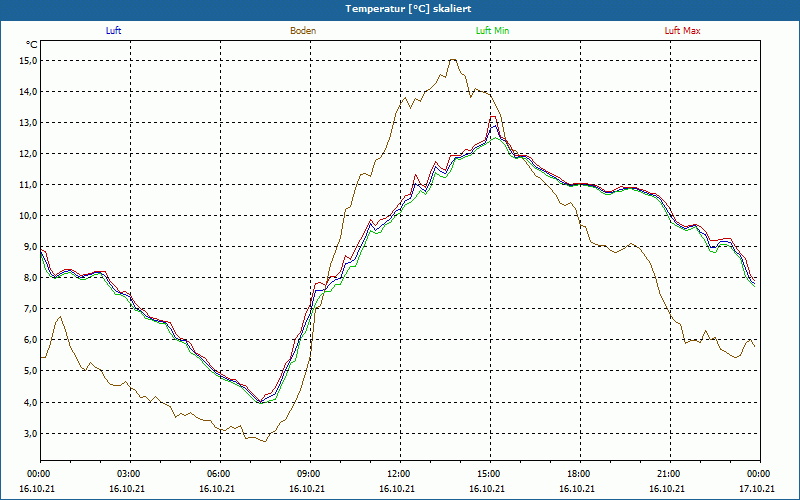Click the blue "Luft" legend label

(x=113, y=31)
